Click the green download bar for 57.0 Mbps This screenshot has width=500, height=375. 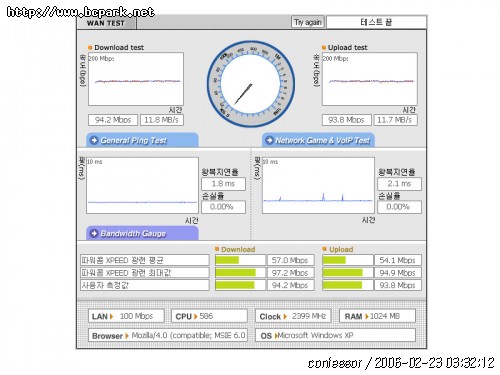(227, 260)
